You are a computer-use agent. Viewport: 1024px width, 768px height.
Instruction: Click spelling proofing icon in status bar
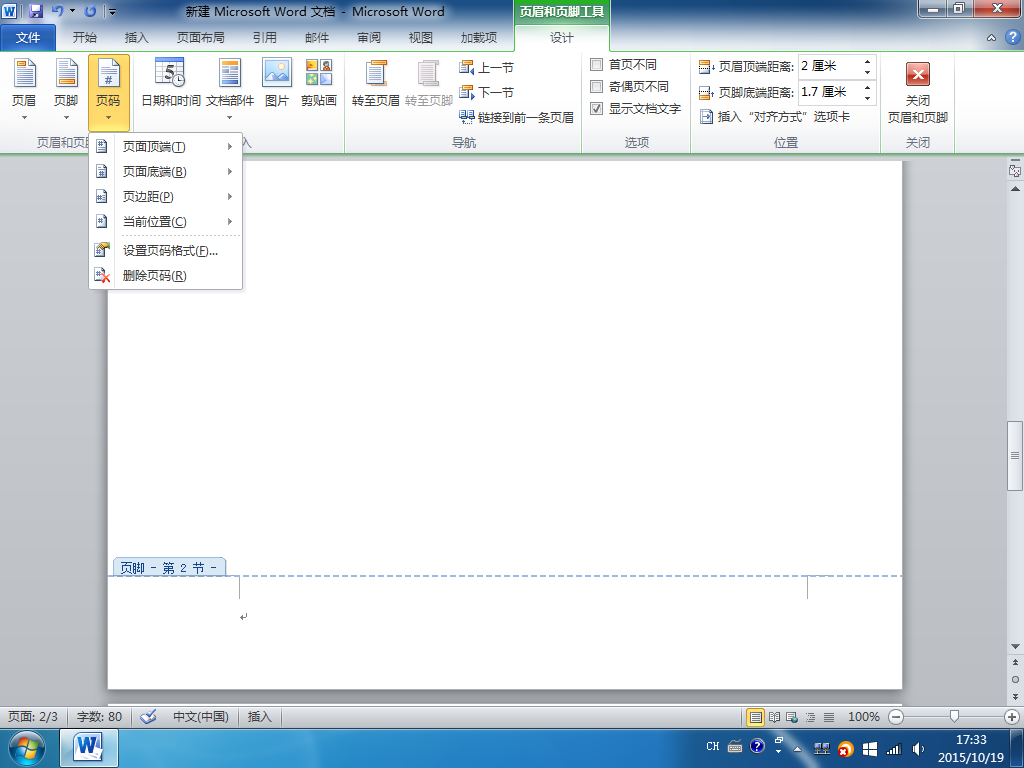(148, 716)
